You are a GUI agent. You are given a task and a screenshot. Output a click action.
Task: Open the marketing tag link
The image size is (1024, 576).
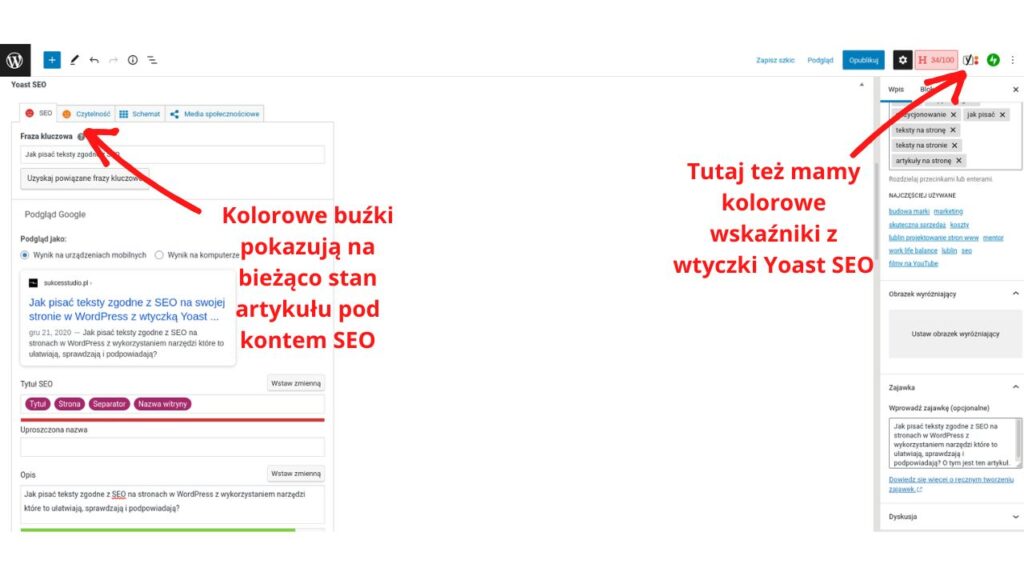tap(946, 211)
